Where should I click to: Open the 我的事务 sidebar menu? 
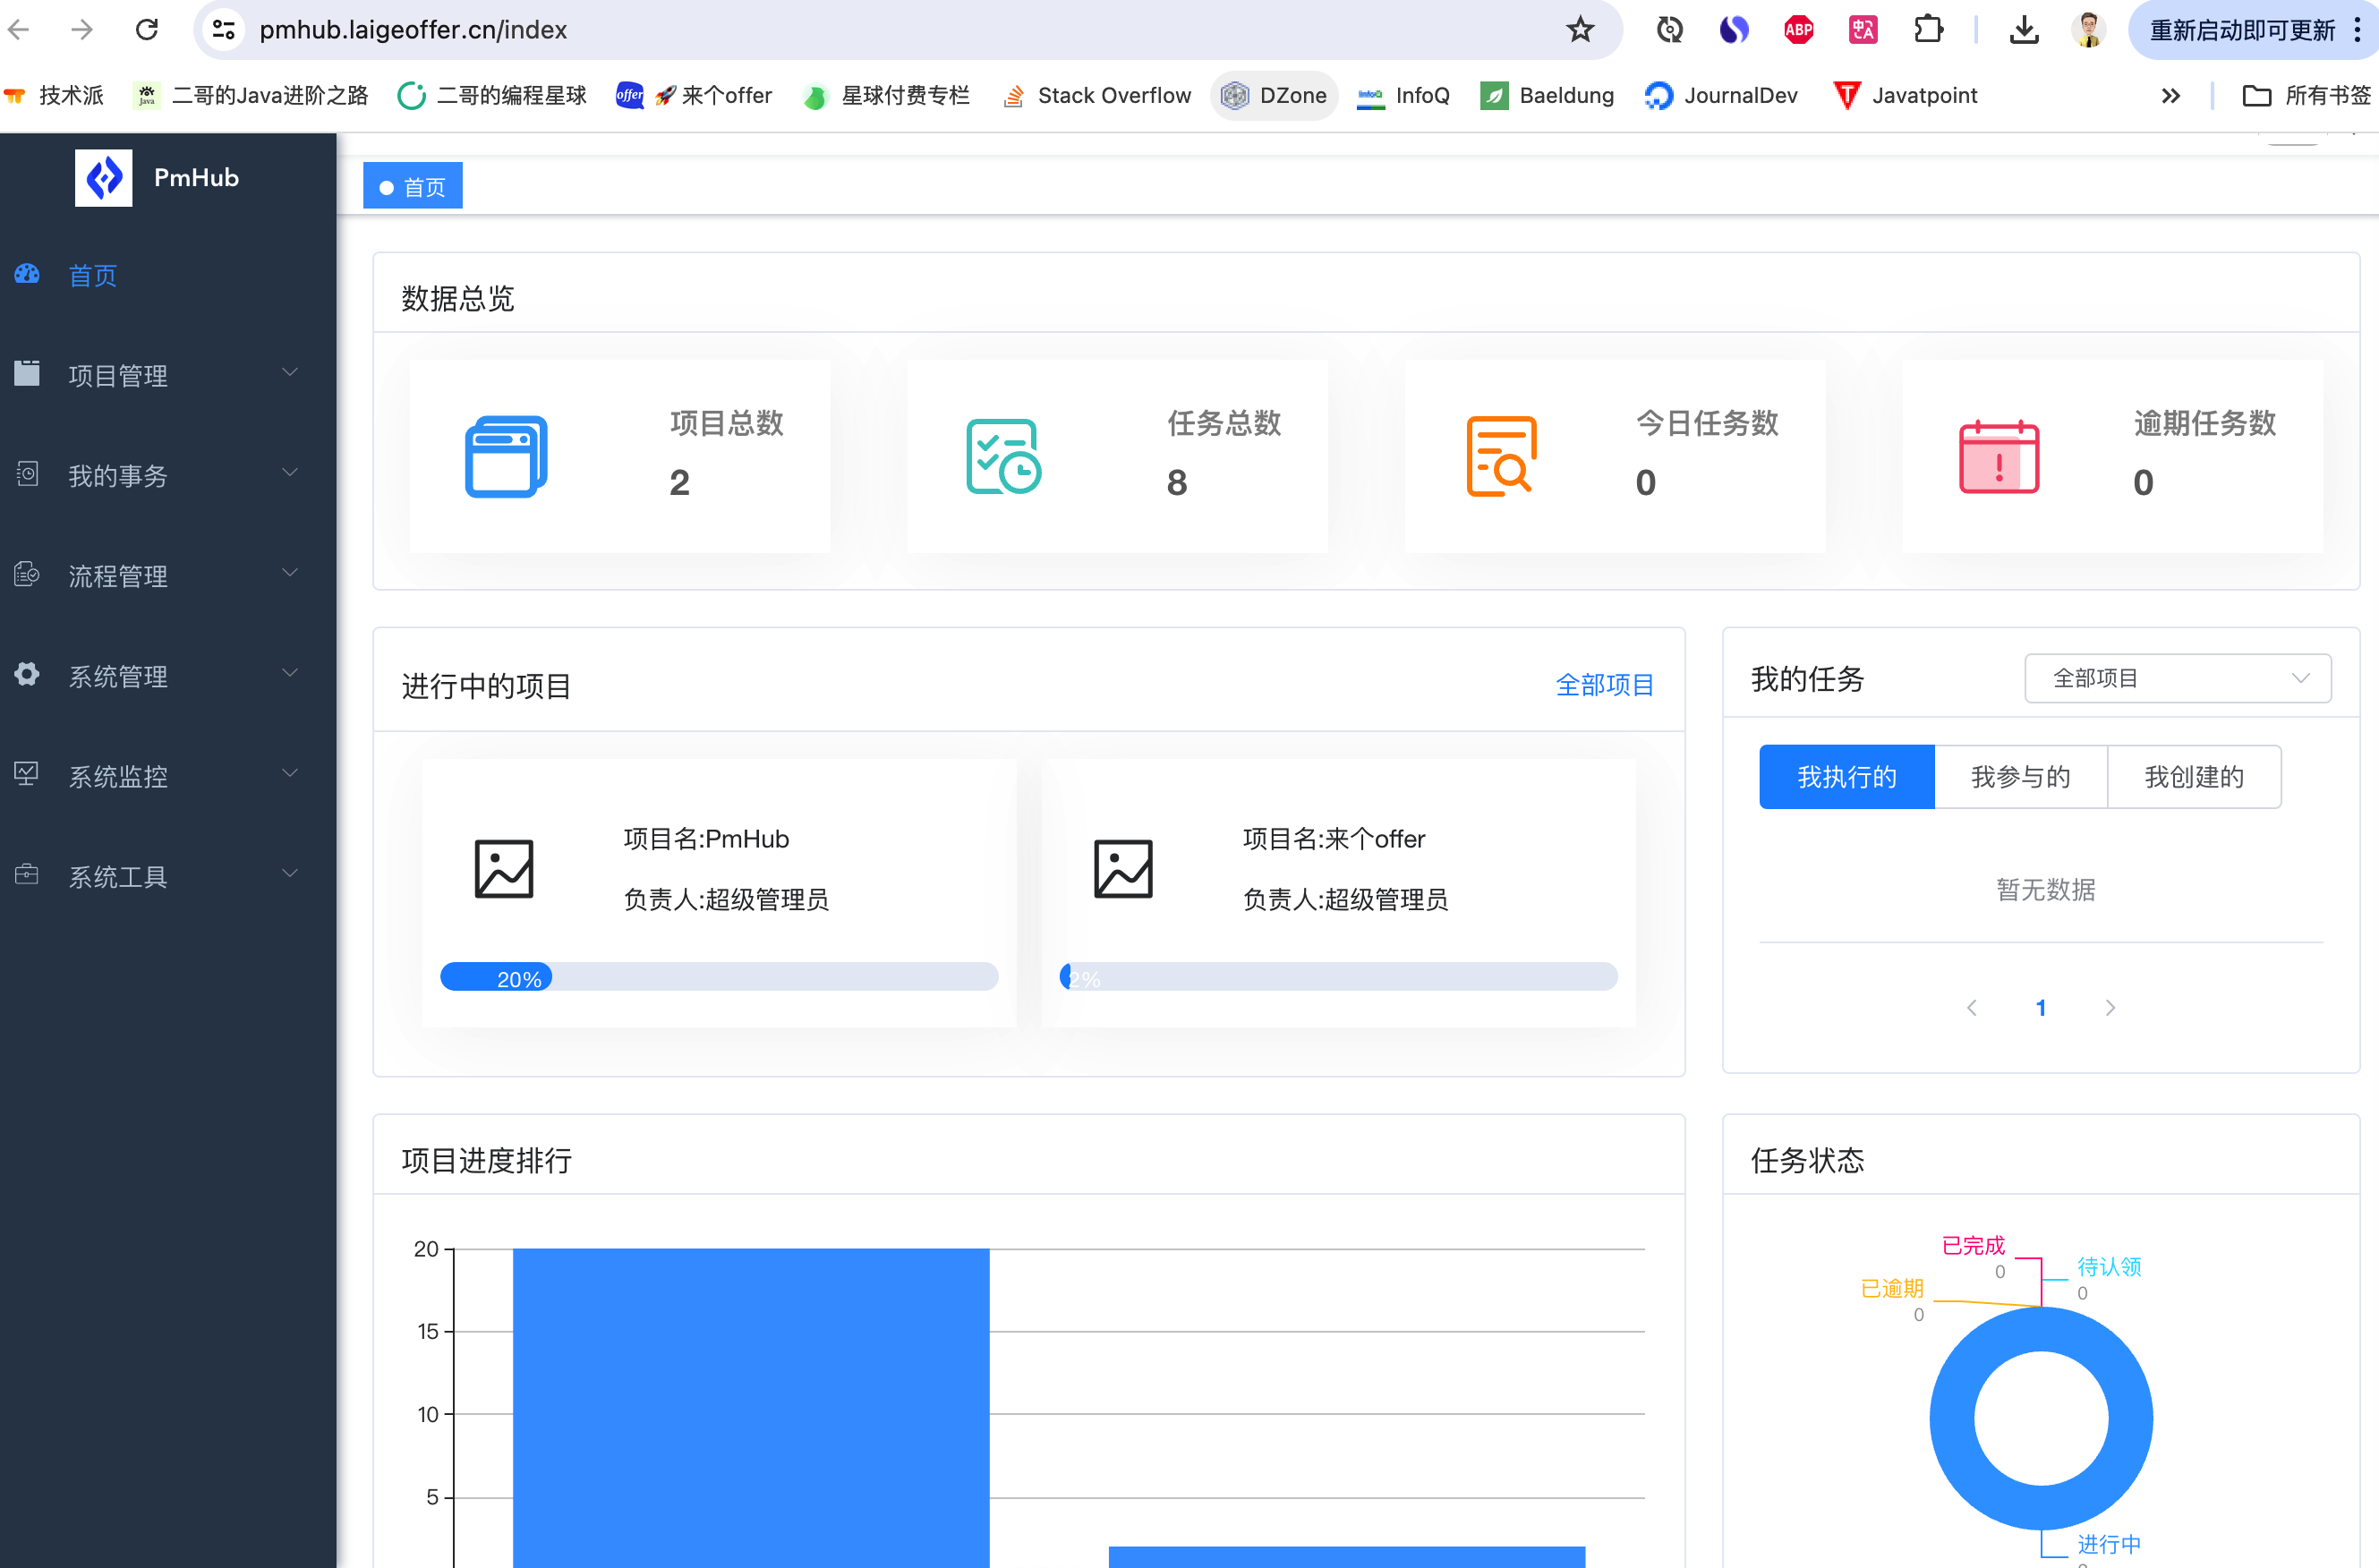(x=168, y=475)
